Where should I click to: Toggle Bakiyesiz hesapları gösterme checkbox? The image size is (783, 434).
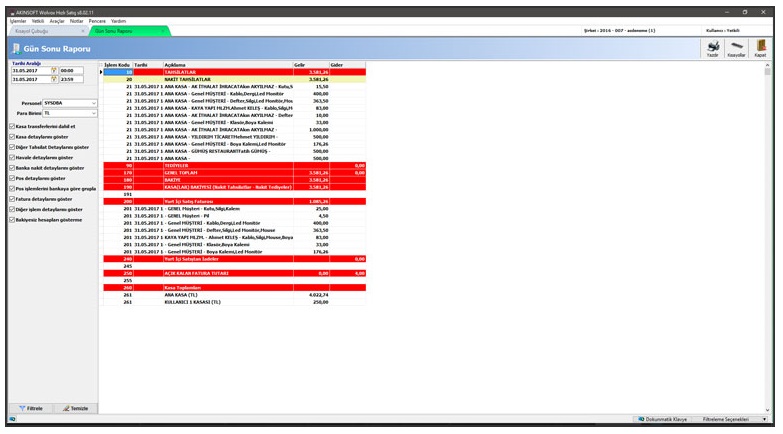(x=12, y=220)
